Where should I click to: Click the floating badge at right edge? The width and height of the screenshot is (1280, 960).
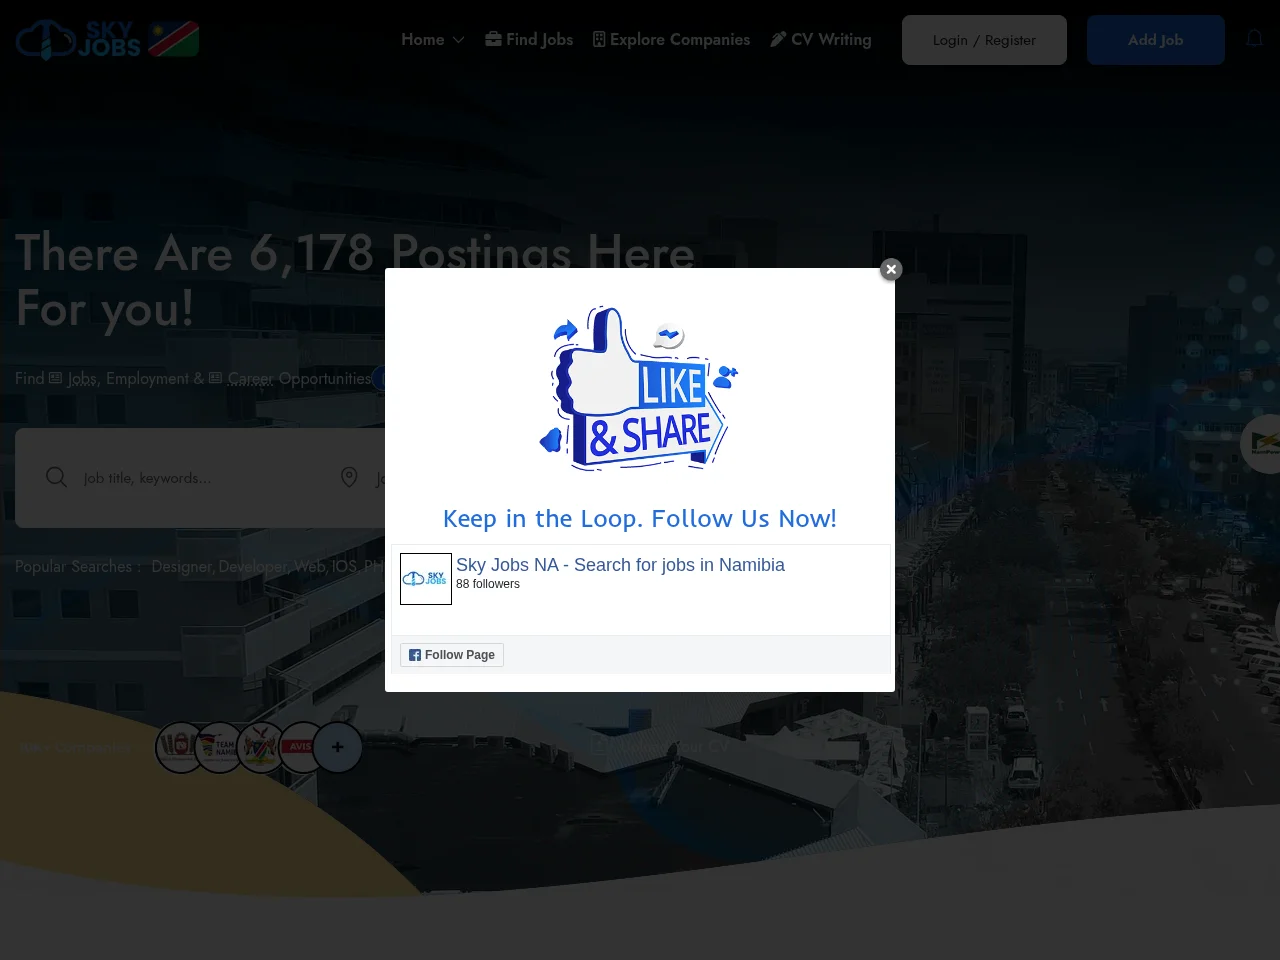(x=1262, y=444)
